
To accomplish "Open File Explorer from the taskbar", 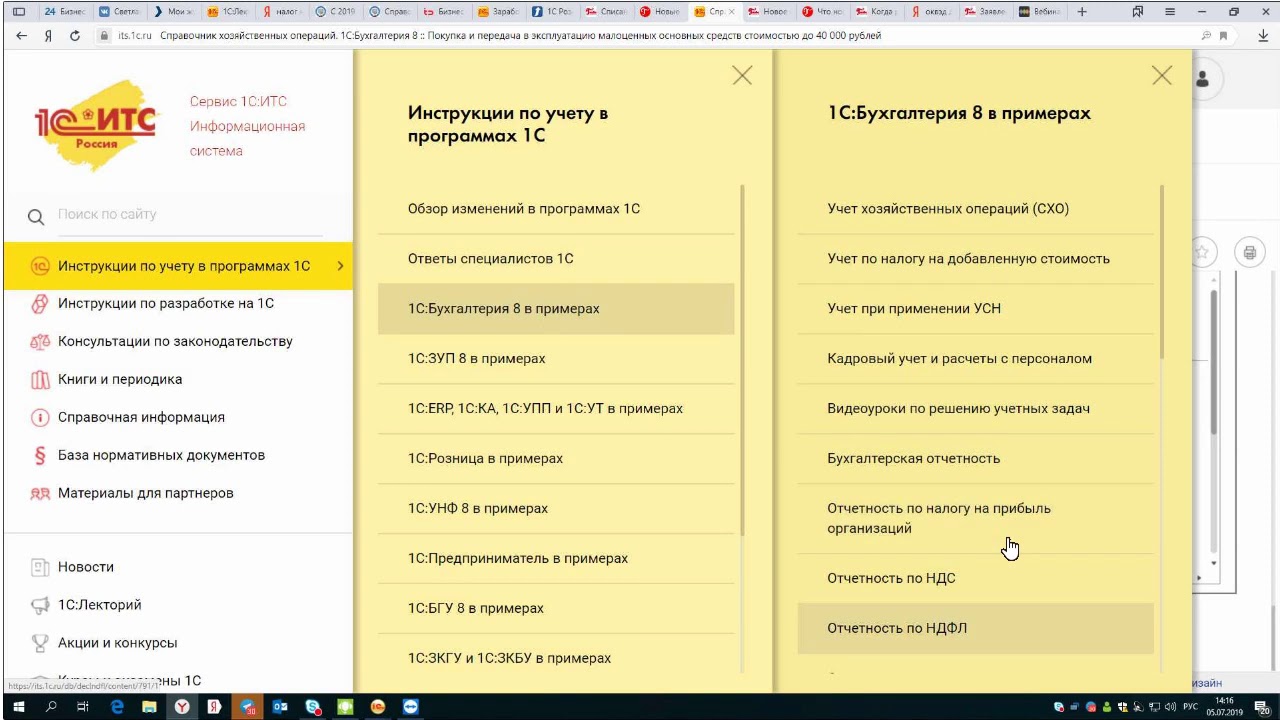I will tap(149, 707).
